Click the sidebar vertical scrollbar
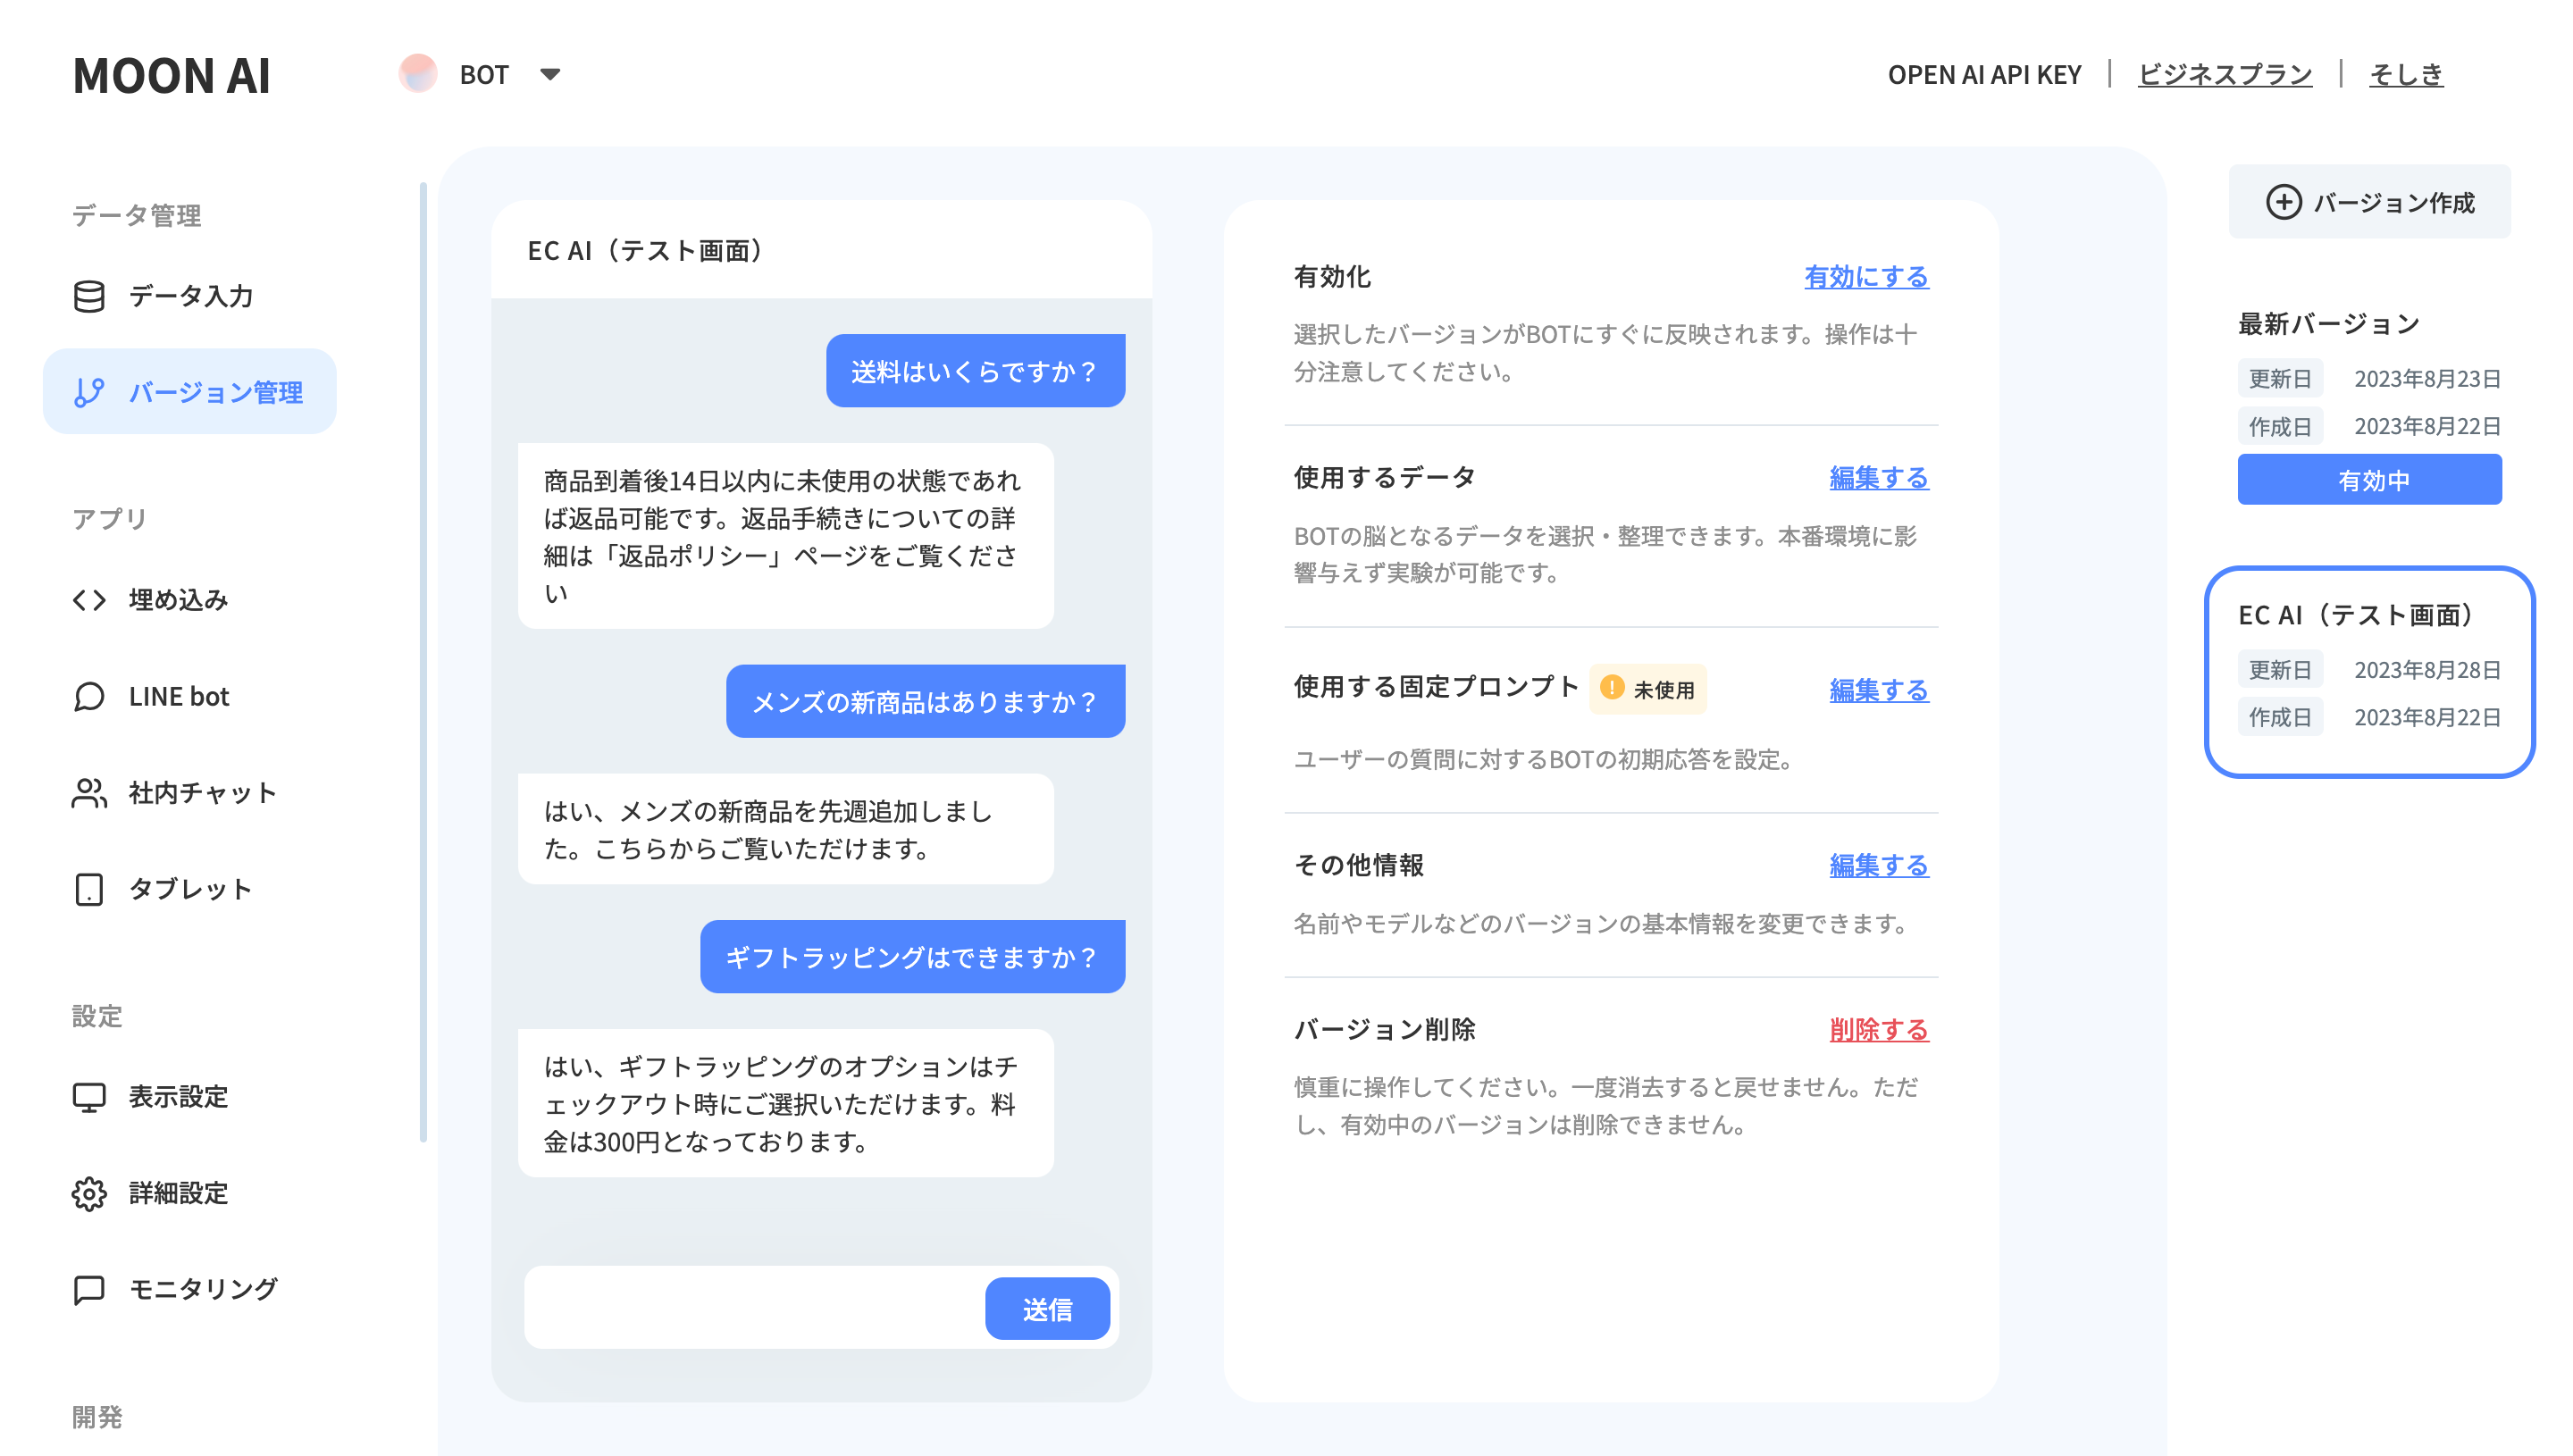Viewport: 2573px width, 1456px height. [x=423, y=660]
